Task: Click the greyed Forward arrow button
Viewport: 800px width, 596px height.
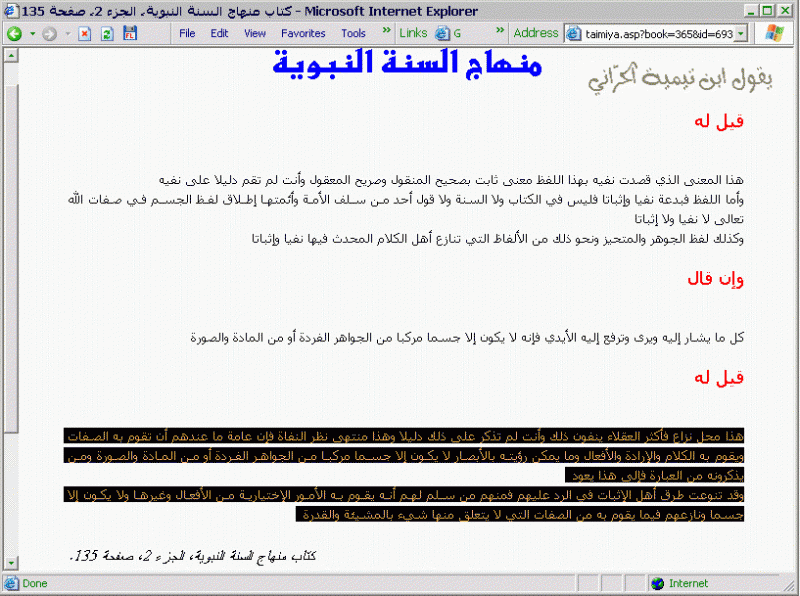Action: tap(49, 34)
